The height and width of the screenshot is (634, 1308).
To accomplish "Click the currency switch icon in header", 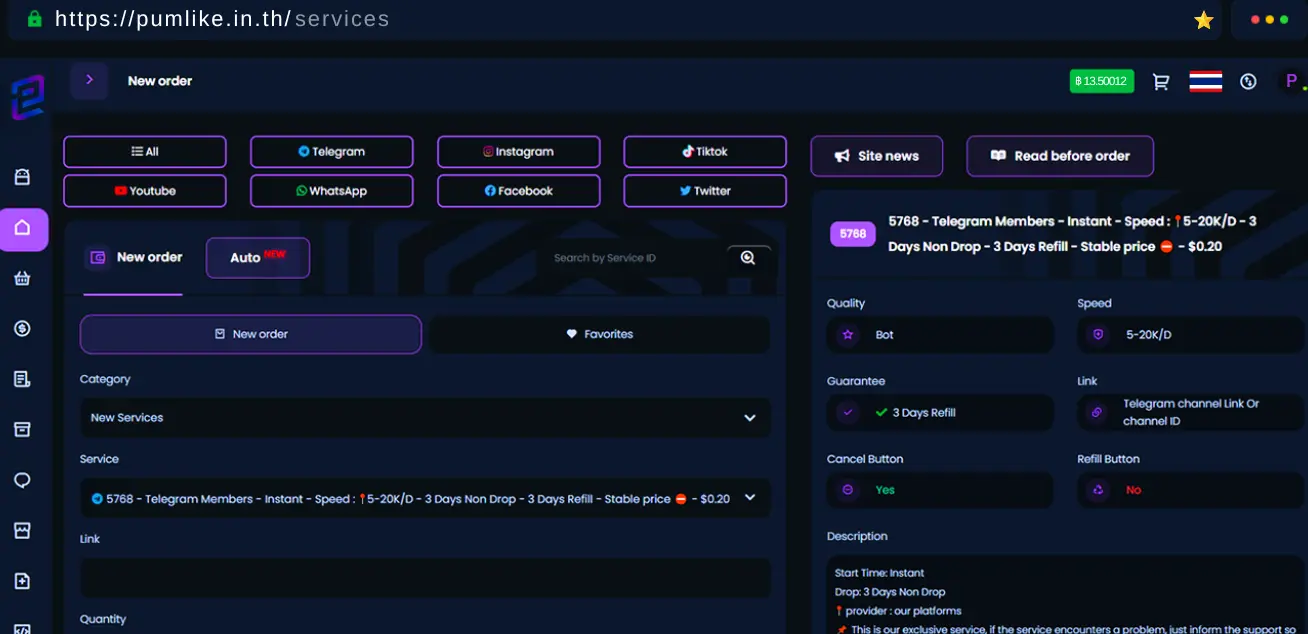I will [1248, 82].
